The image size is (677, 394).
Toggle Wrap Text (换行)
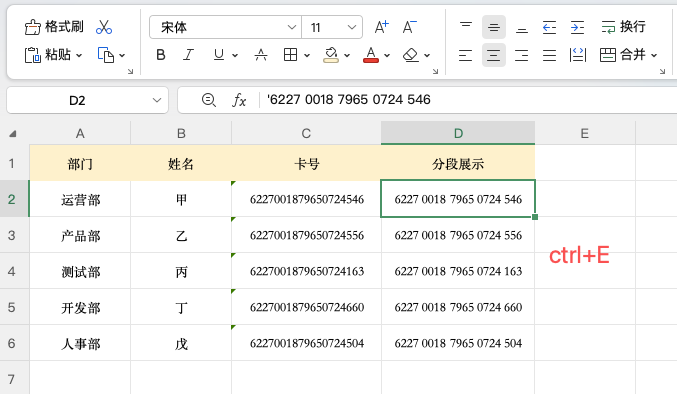(x=623, y=27)
